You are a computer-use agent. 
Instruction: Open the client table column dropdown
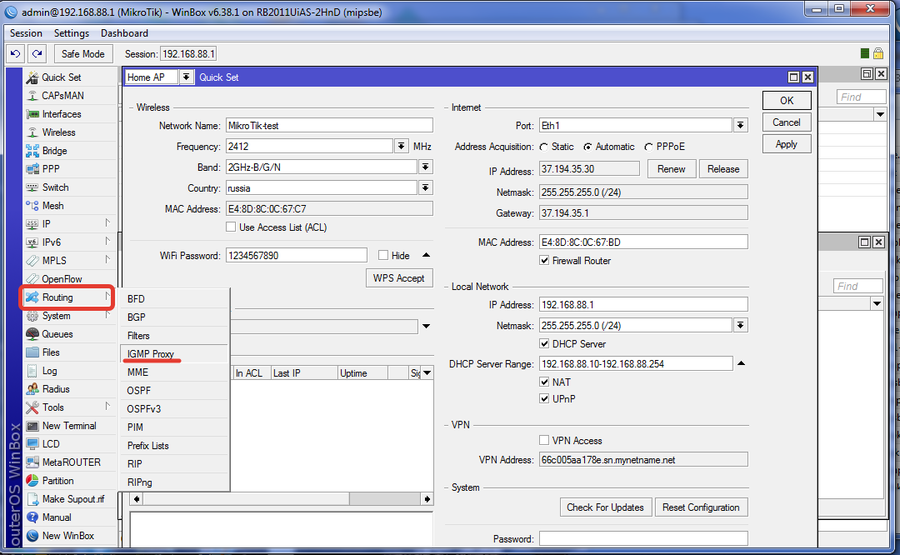(426, 373)
